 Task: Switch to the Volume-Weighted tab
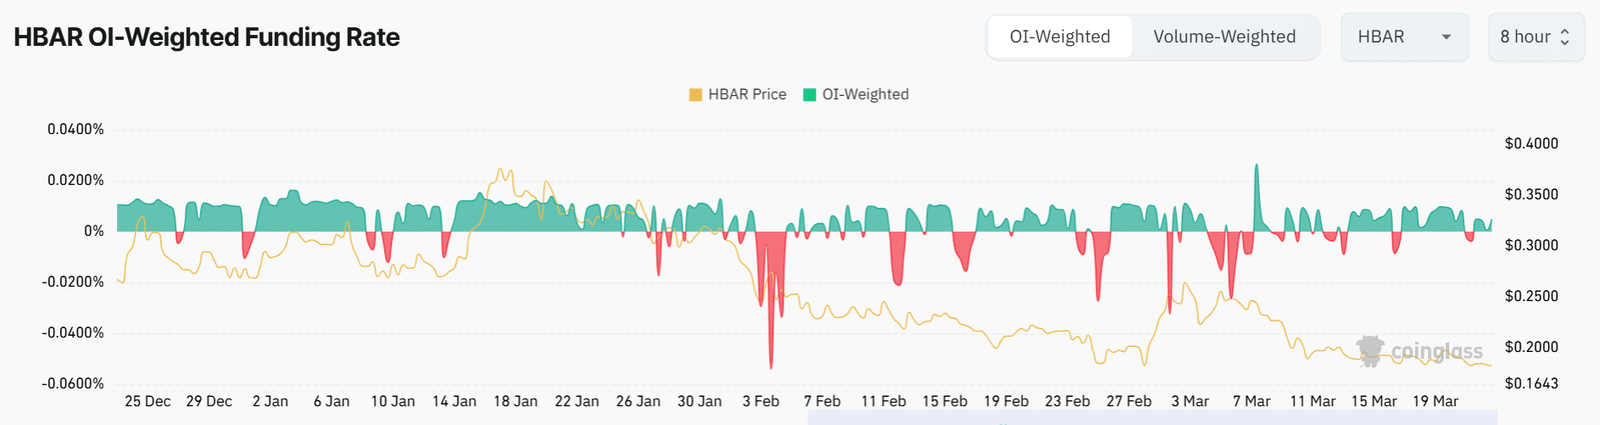click(x=1224, y=37)
